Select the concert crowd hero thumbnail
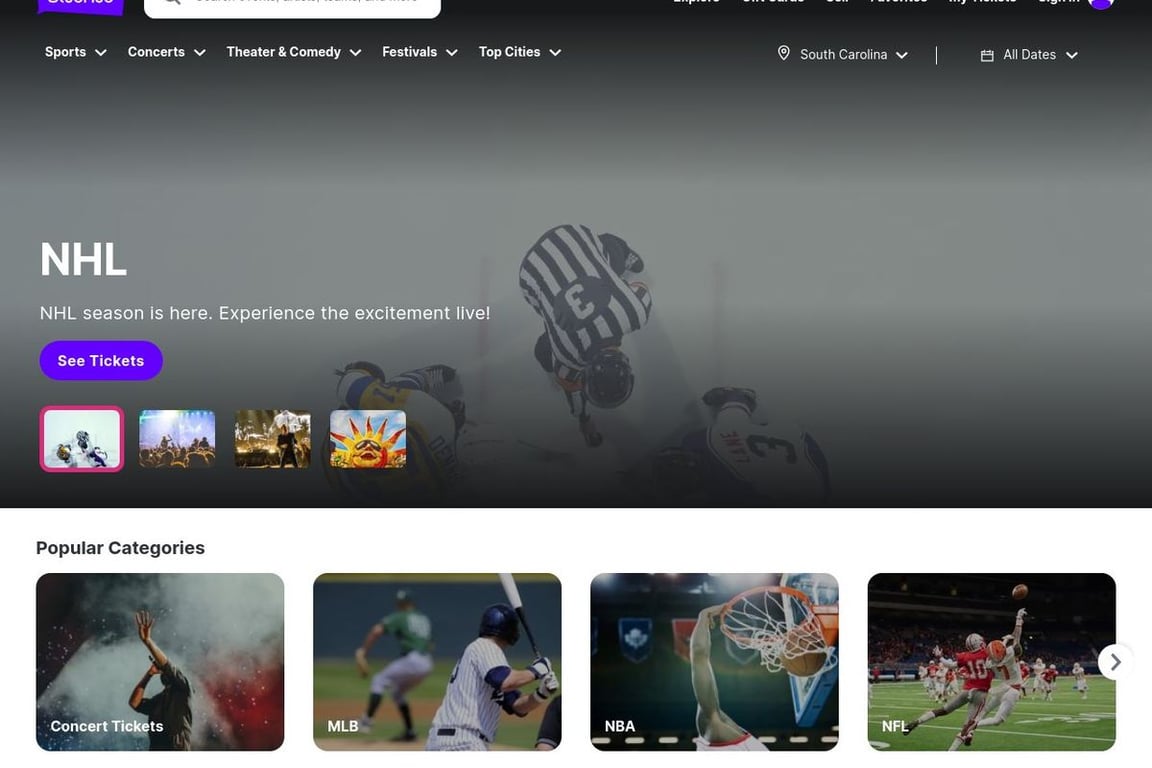 177,438
